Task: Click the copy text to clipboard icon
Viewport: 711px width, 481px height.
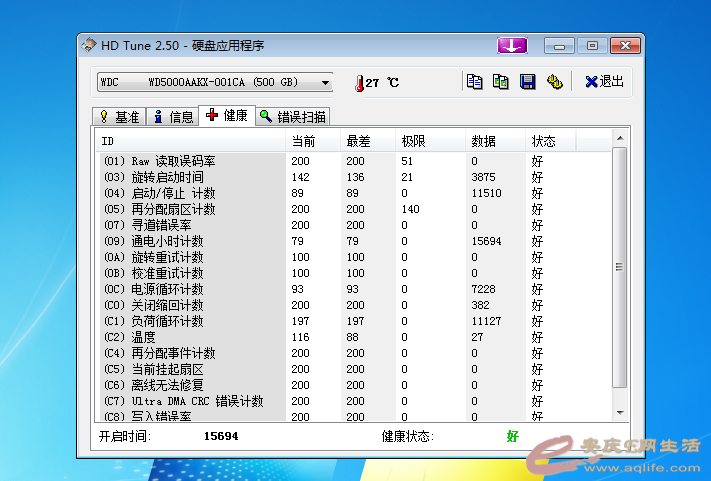Action: 475,82
